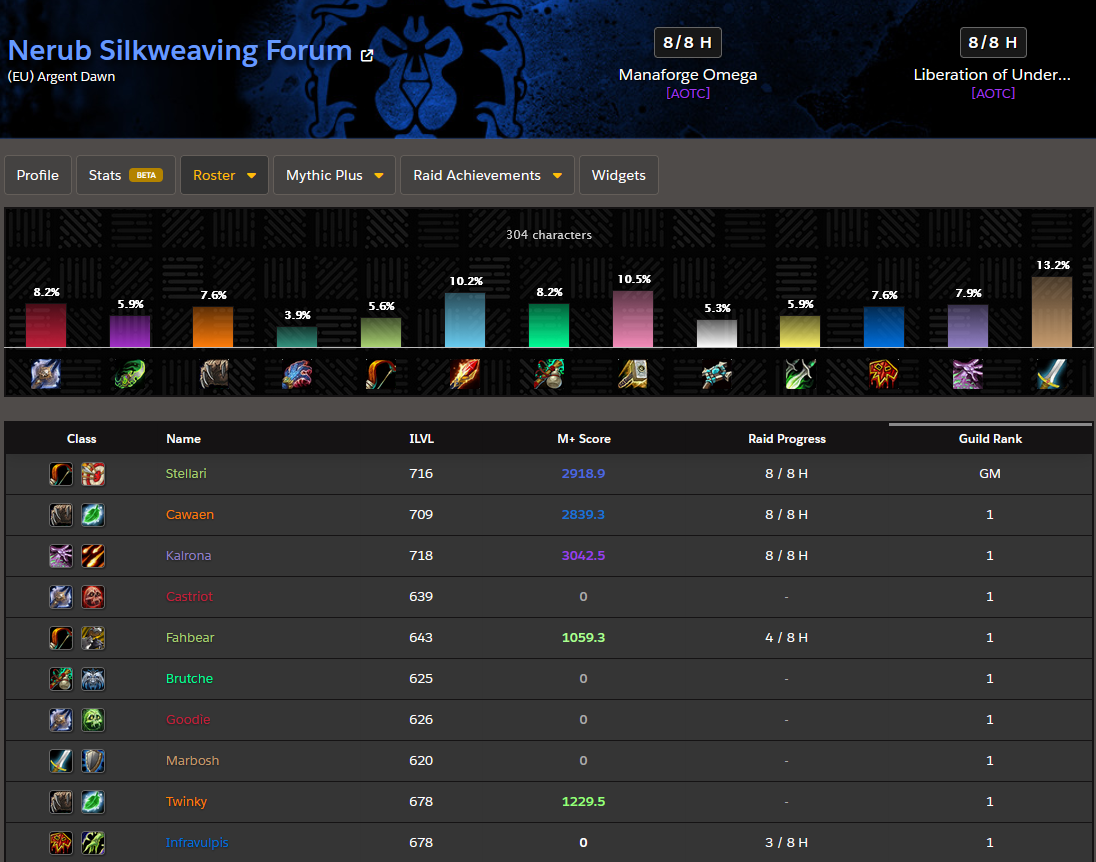Click Stellari's hunter class icon
This screenshot has width=1096, height=862.
point(61,474)
